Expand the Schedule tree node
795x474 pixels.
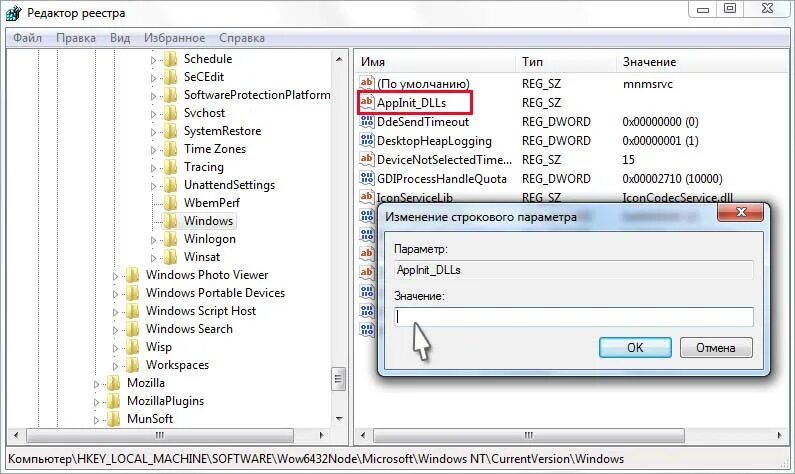(154, 60)
